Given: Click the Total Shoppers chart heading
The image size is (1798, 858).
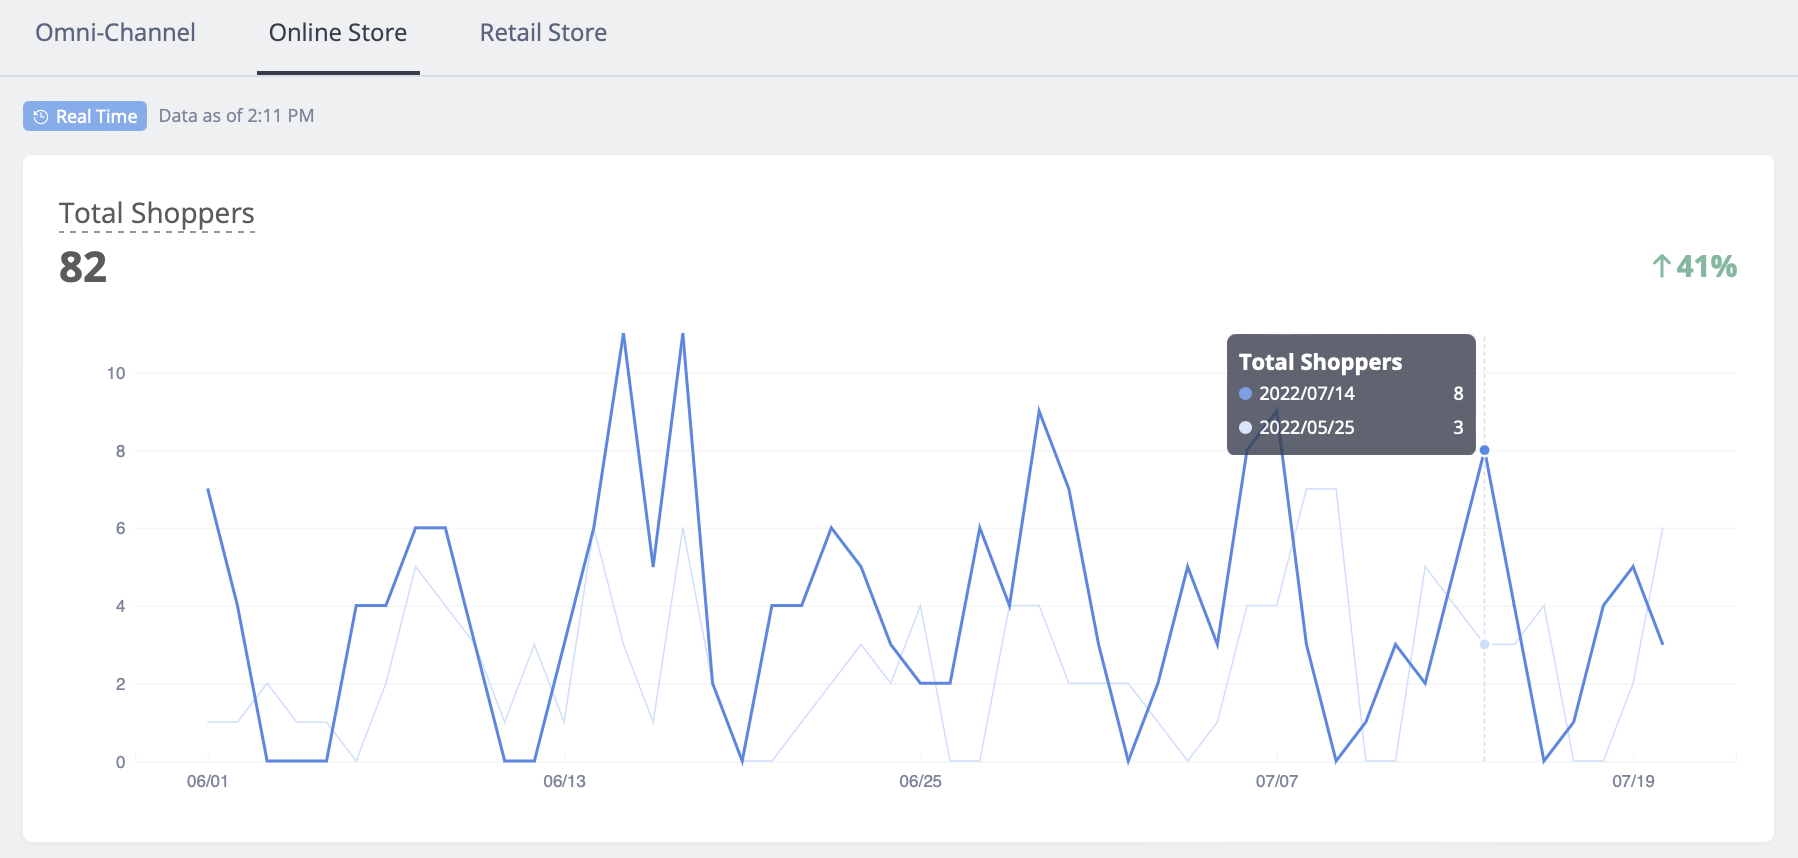Looking at the screenshot, I should tap(157, 213).
